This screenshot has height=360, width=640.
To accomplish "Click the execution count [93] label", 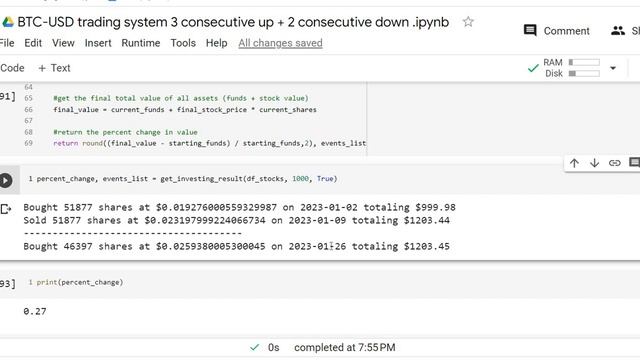I will point(8,283).
